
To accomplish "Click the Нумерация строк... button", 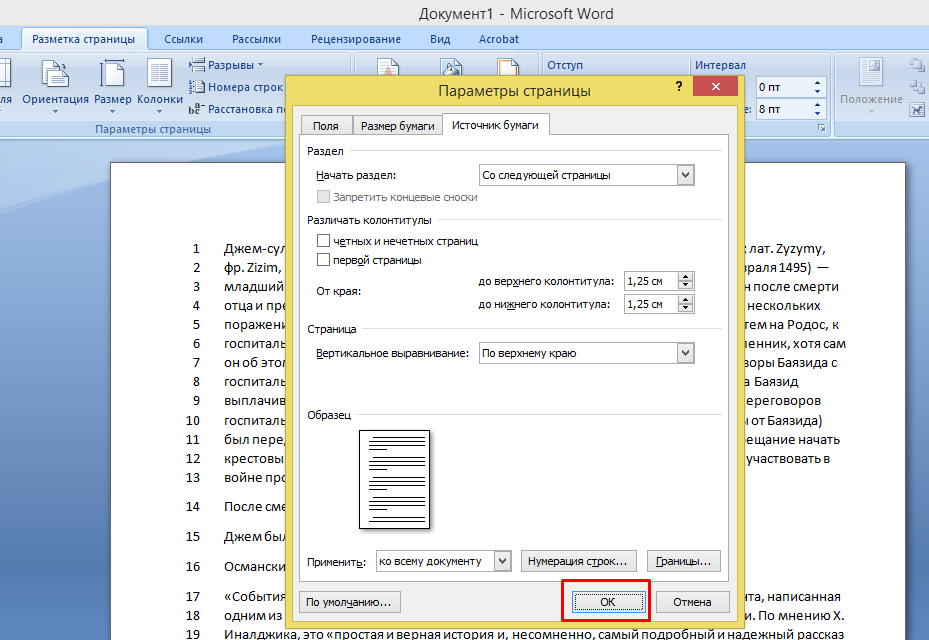I will click(578, 561).
